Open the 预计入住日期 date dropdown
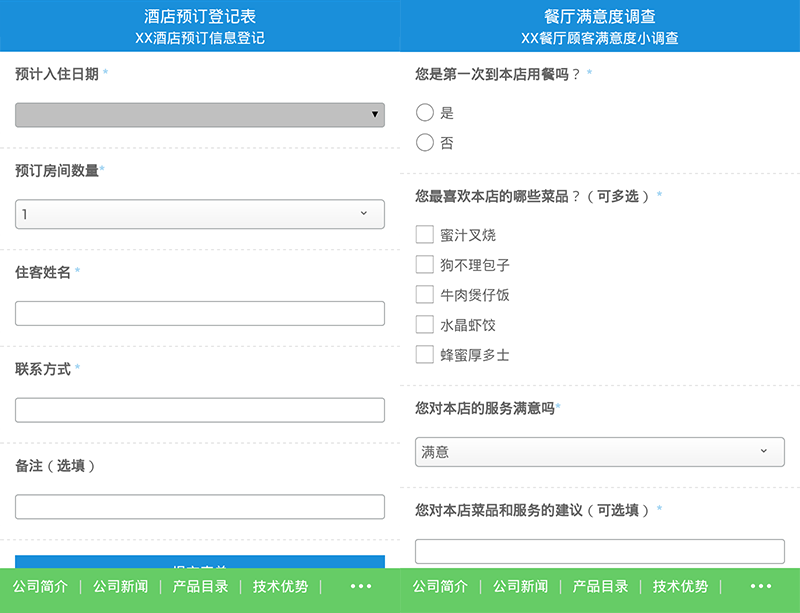 click(x=200, y=115)
